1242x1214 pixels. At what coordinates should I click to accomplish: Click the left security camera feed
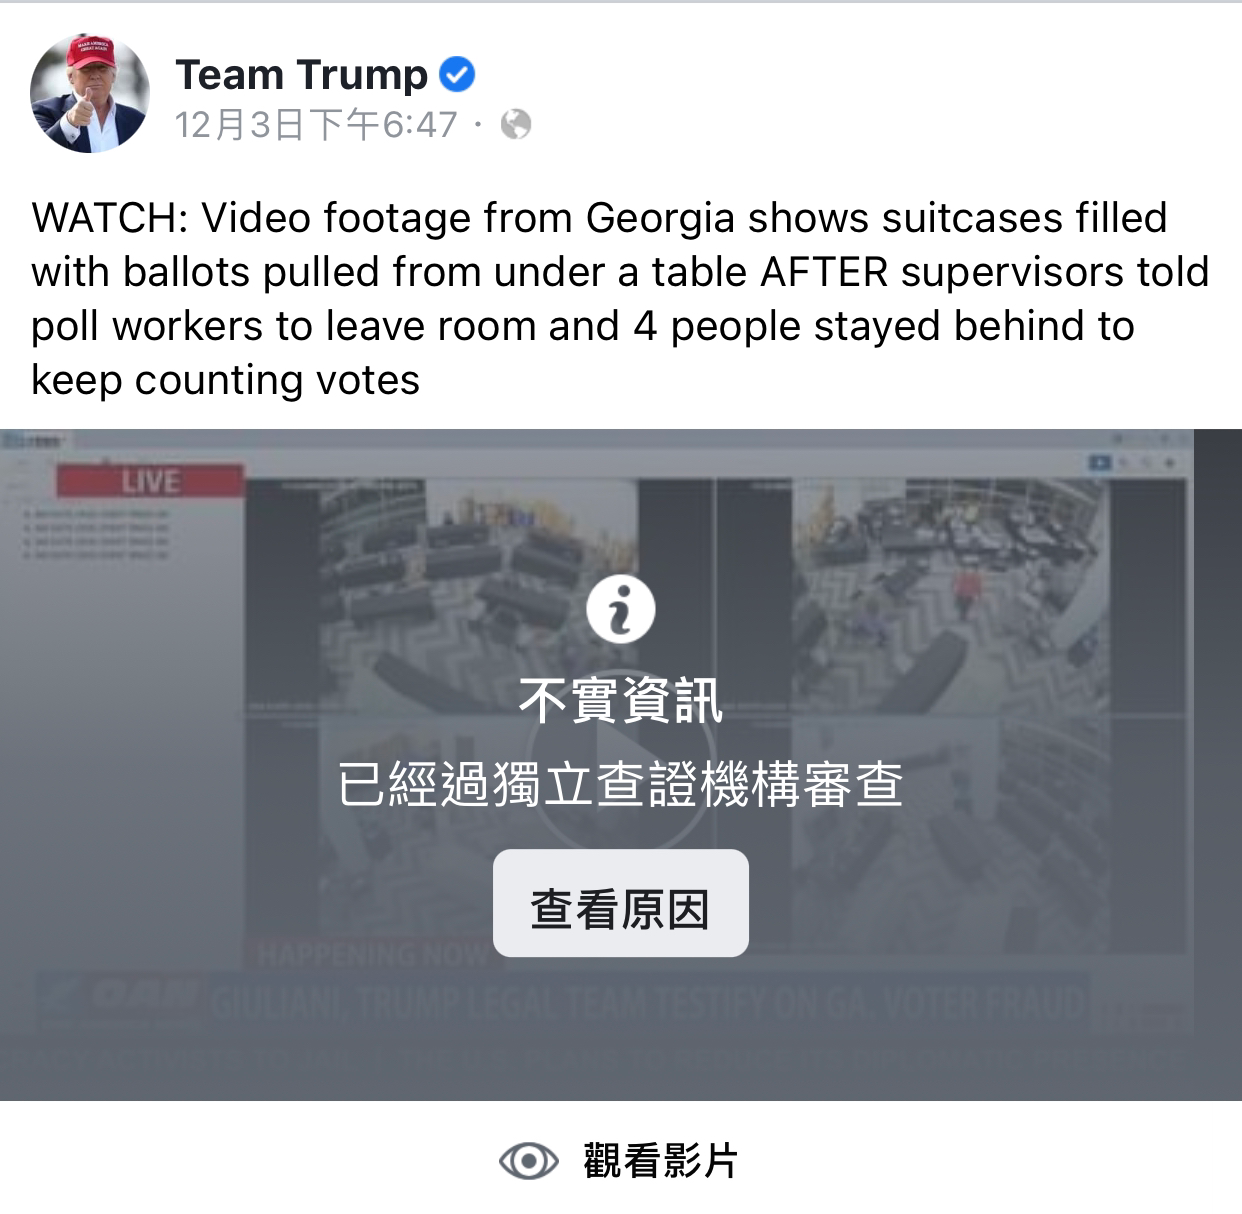coord(478,712)
